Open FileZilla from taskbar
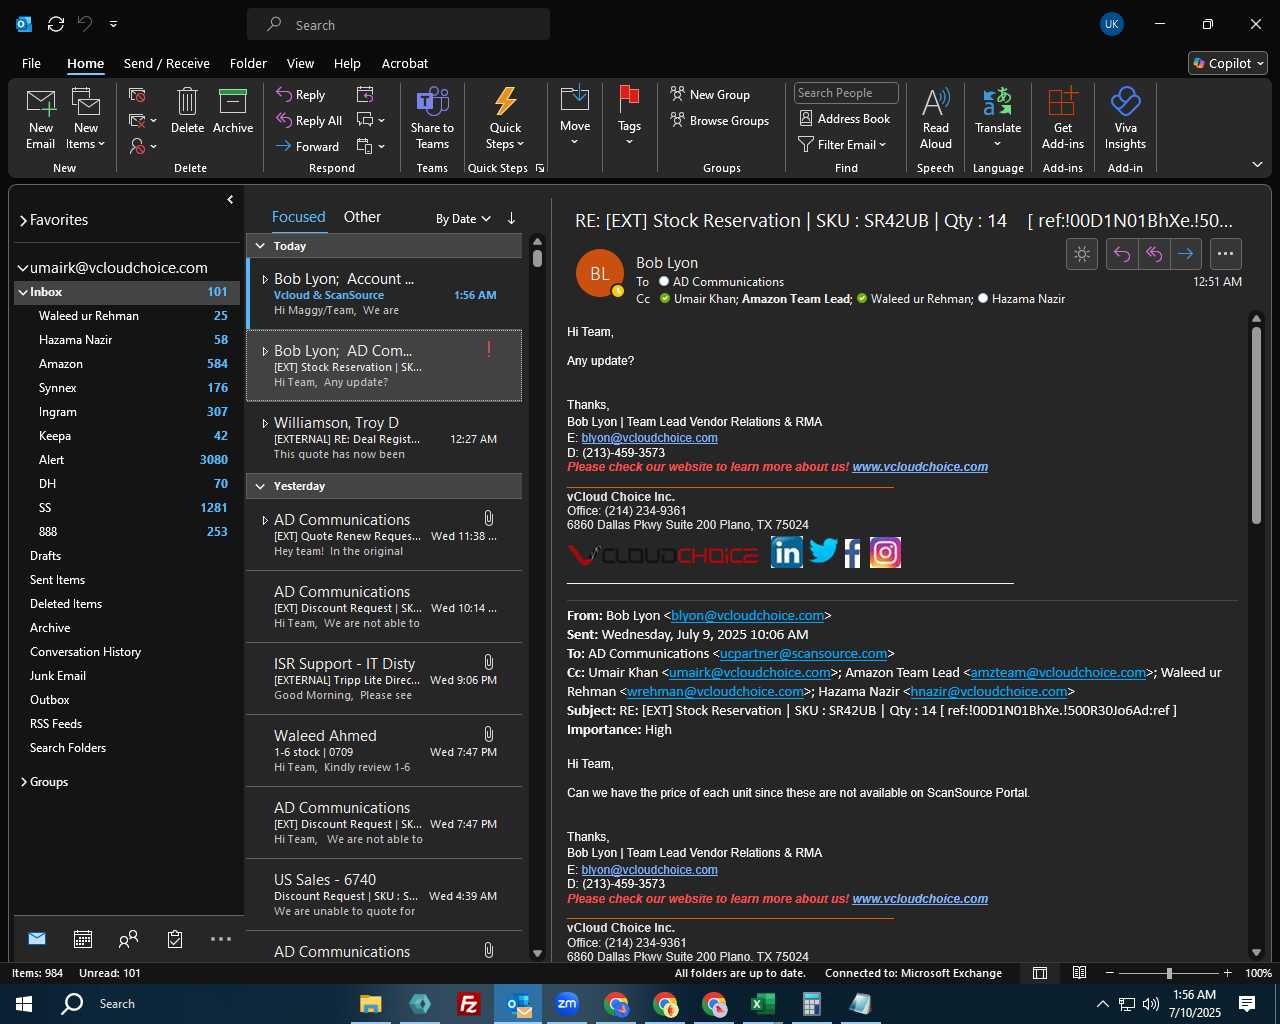 (468, 1004)
